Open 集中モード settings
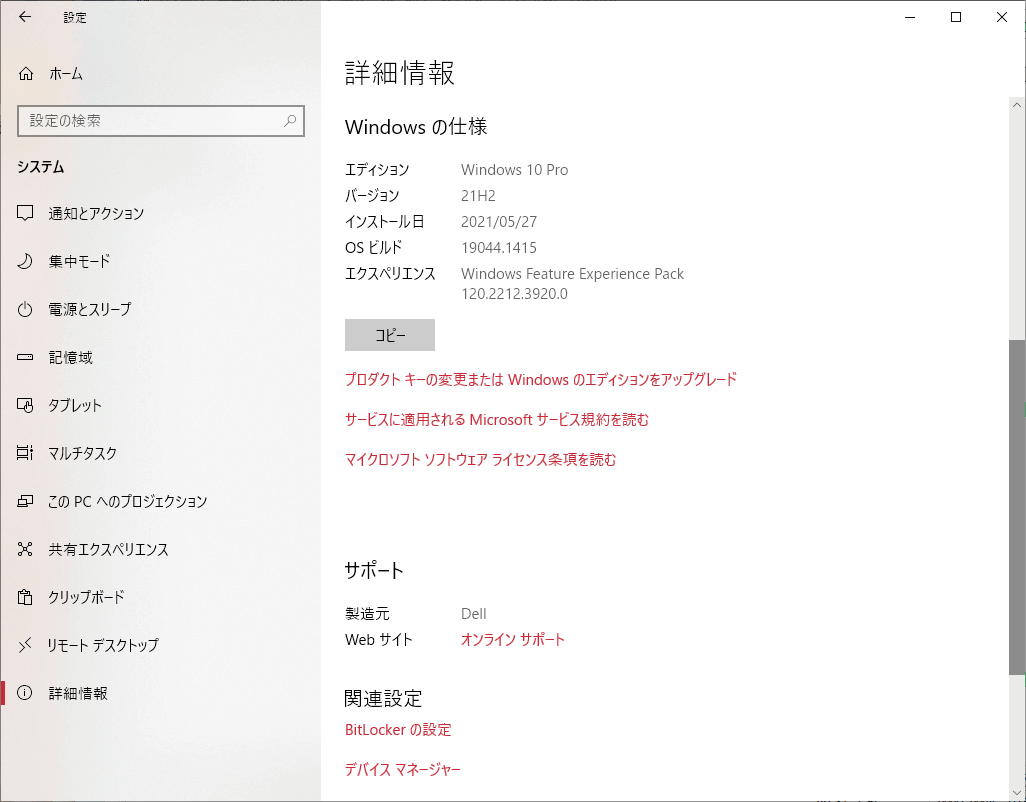The height and width of the screenshot is (802, 1026). 160,261
